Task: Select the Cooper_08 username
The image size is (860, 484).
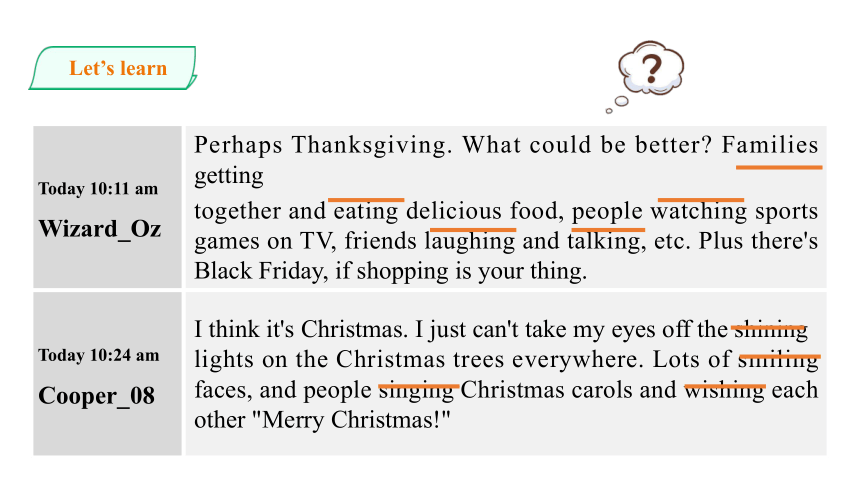Action: pyautogui.click(x=97, y=396)
